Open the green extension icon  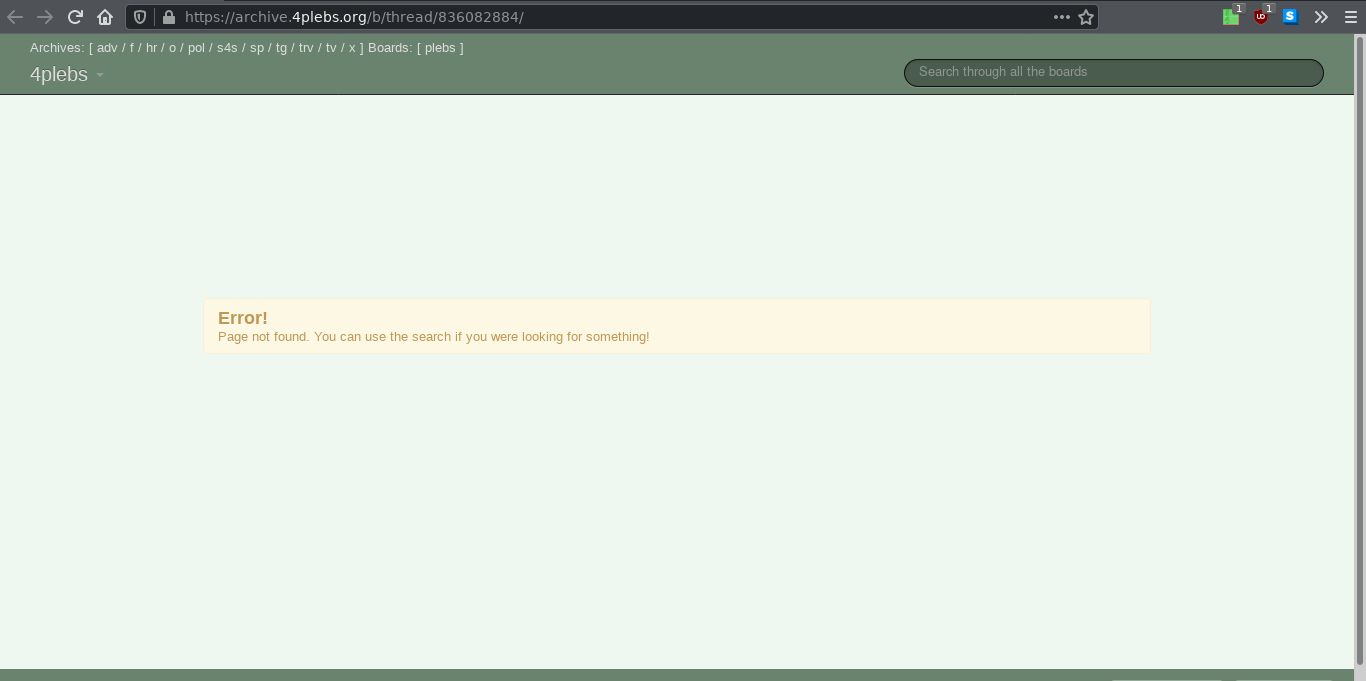1231,17
